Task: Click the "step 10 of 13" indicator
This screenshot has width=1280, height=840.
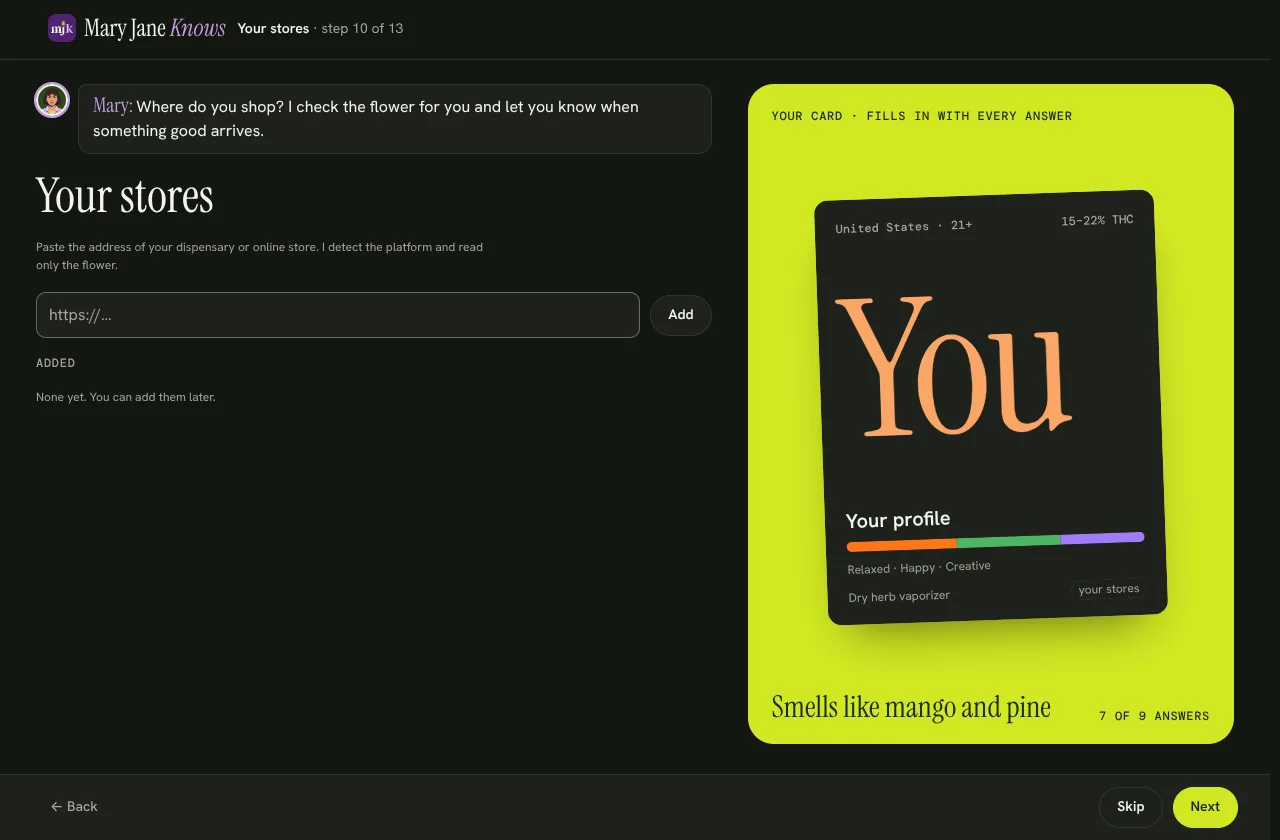Action: [362, 28]
